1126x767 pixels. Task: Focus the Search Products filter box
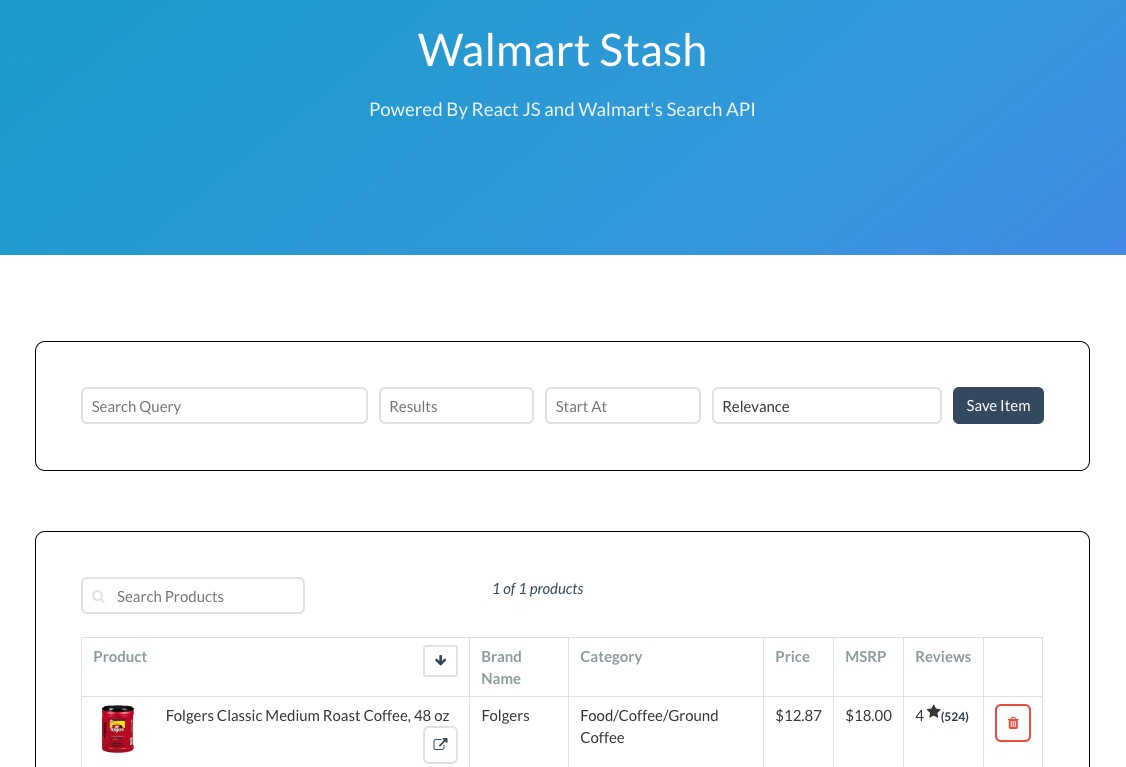click(193, 596)
